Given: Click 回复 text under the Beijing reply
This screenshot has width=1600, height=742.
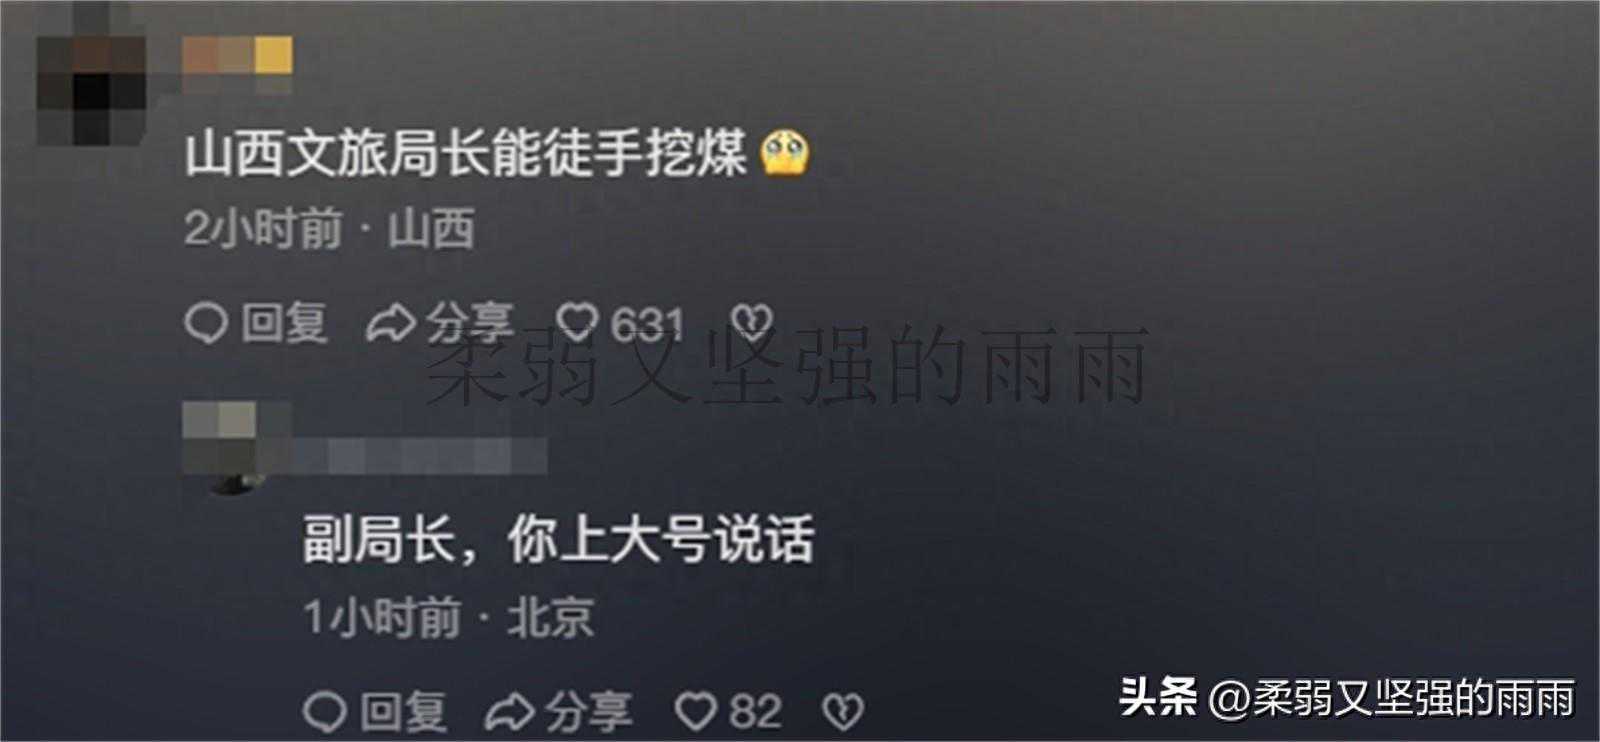Looking at the screenshot, I should [x=403, y=712].
